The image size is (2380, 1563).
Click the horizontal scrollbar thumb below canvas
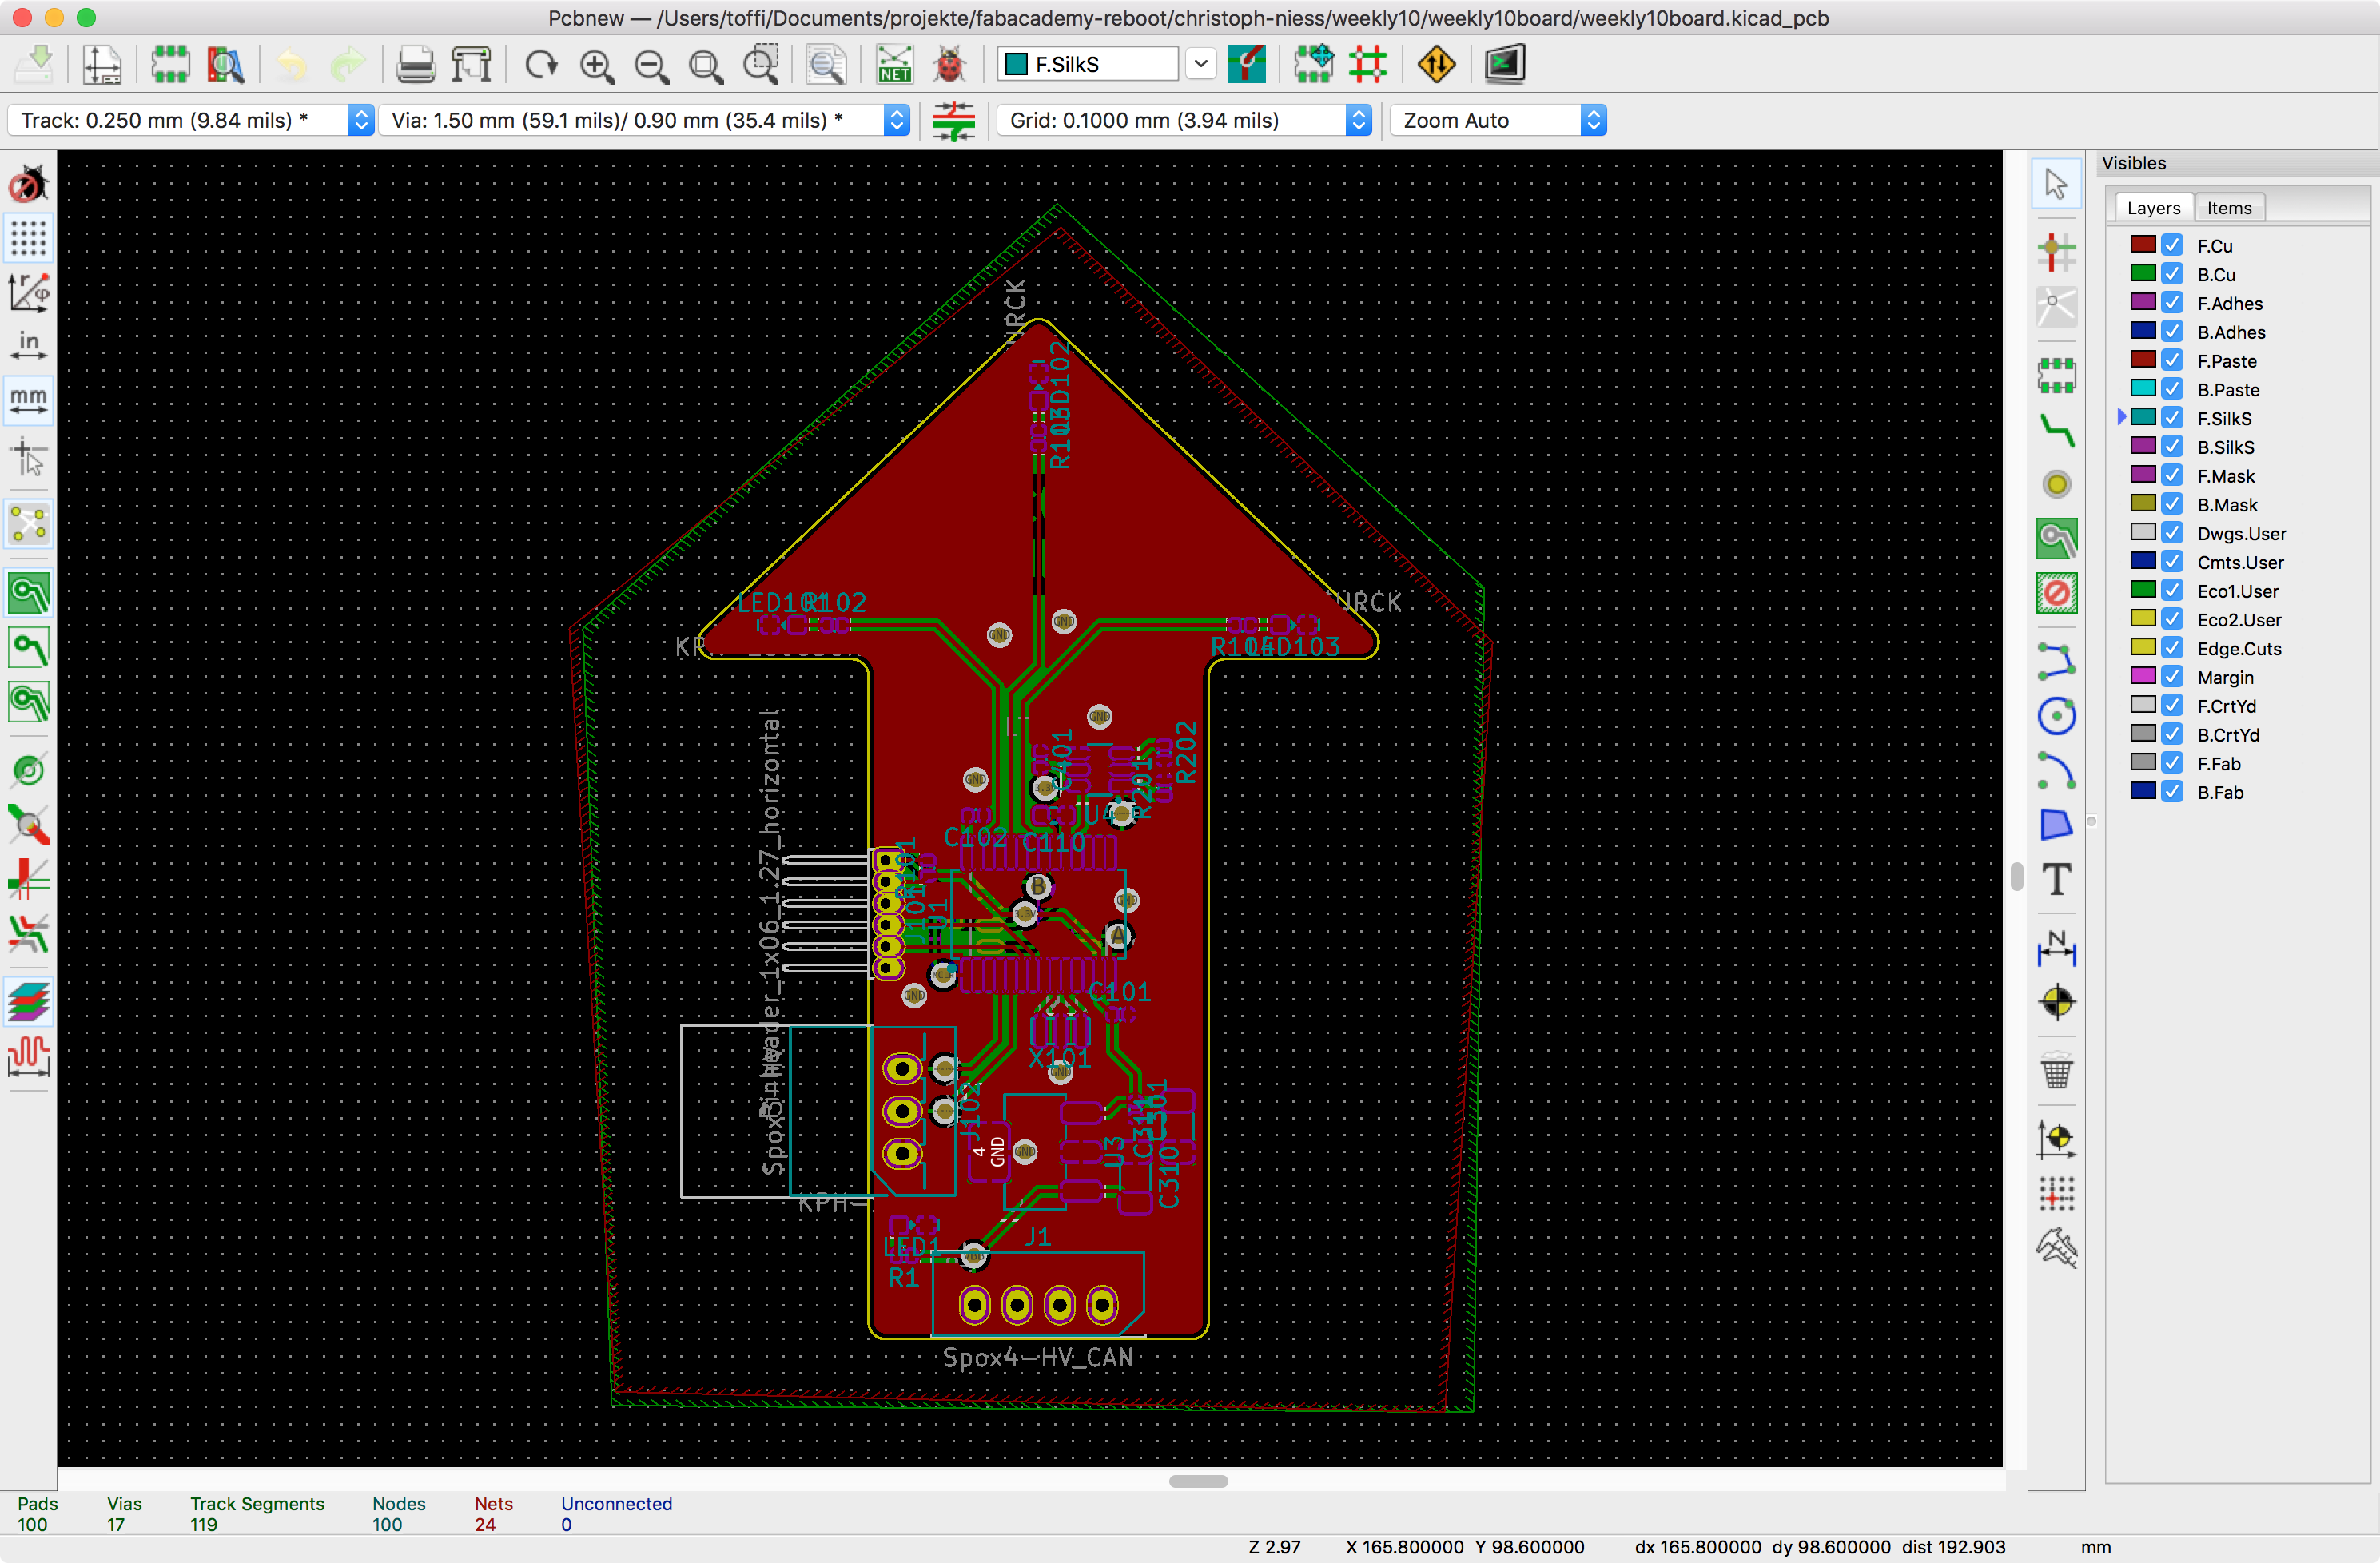point(1198,1481)
